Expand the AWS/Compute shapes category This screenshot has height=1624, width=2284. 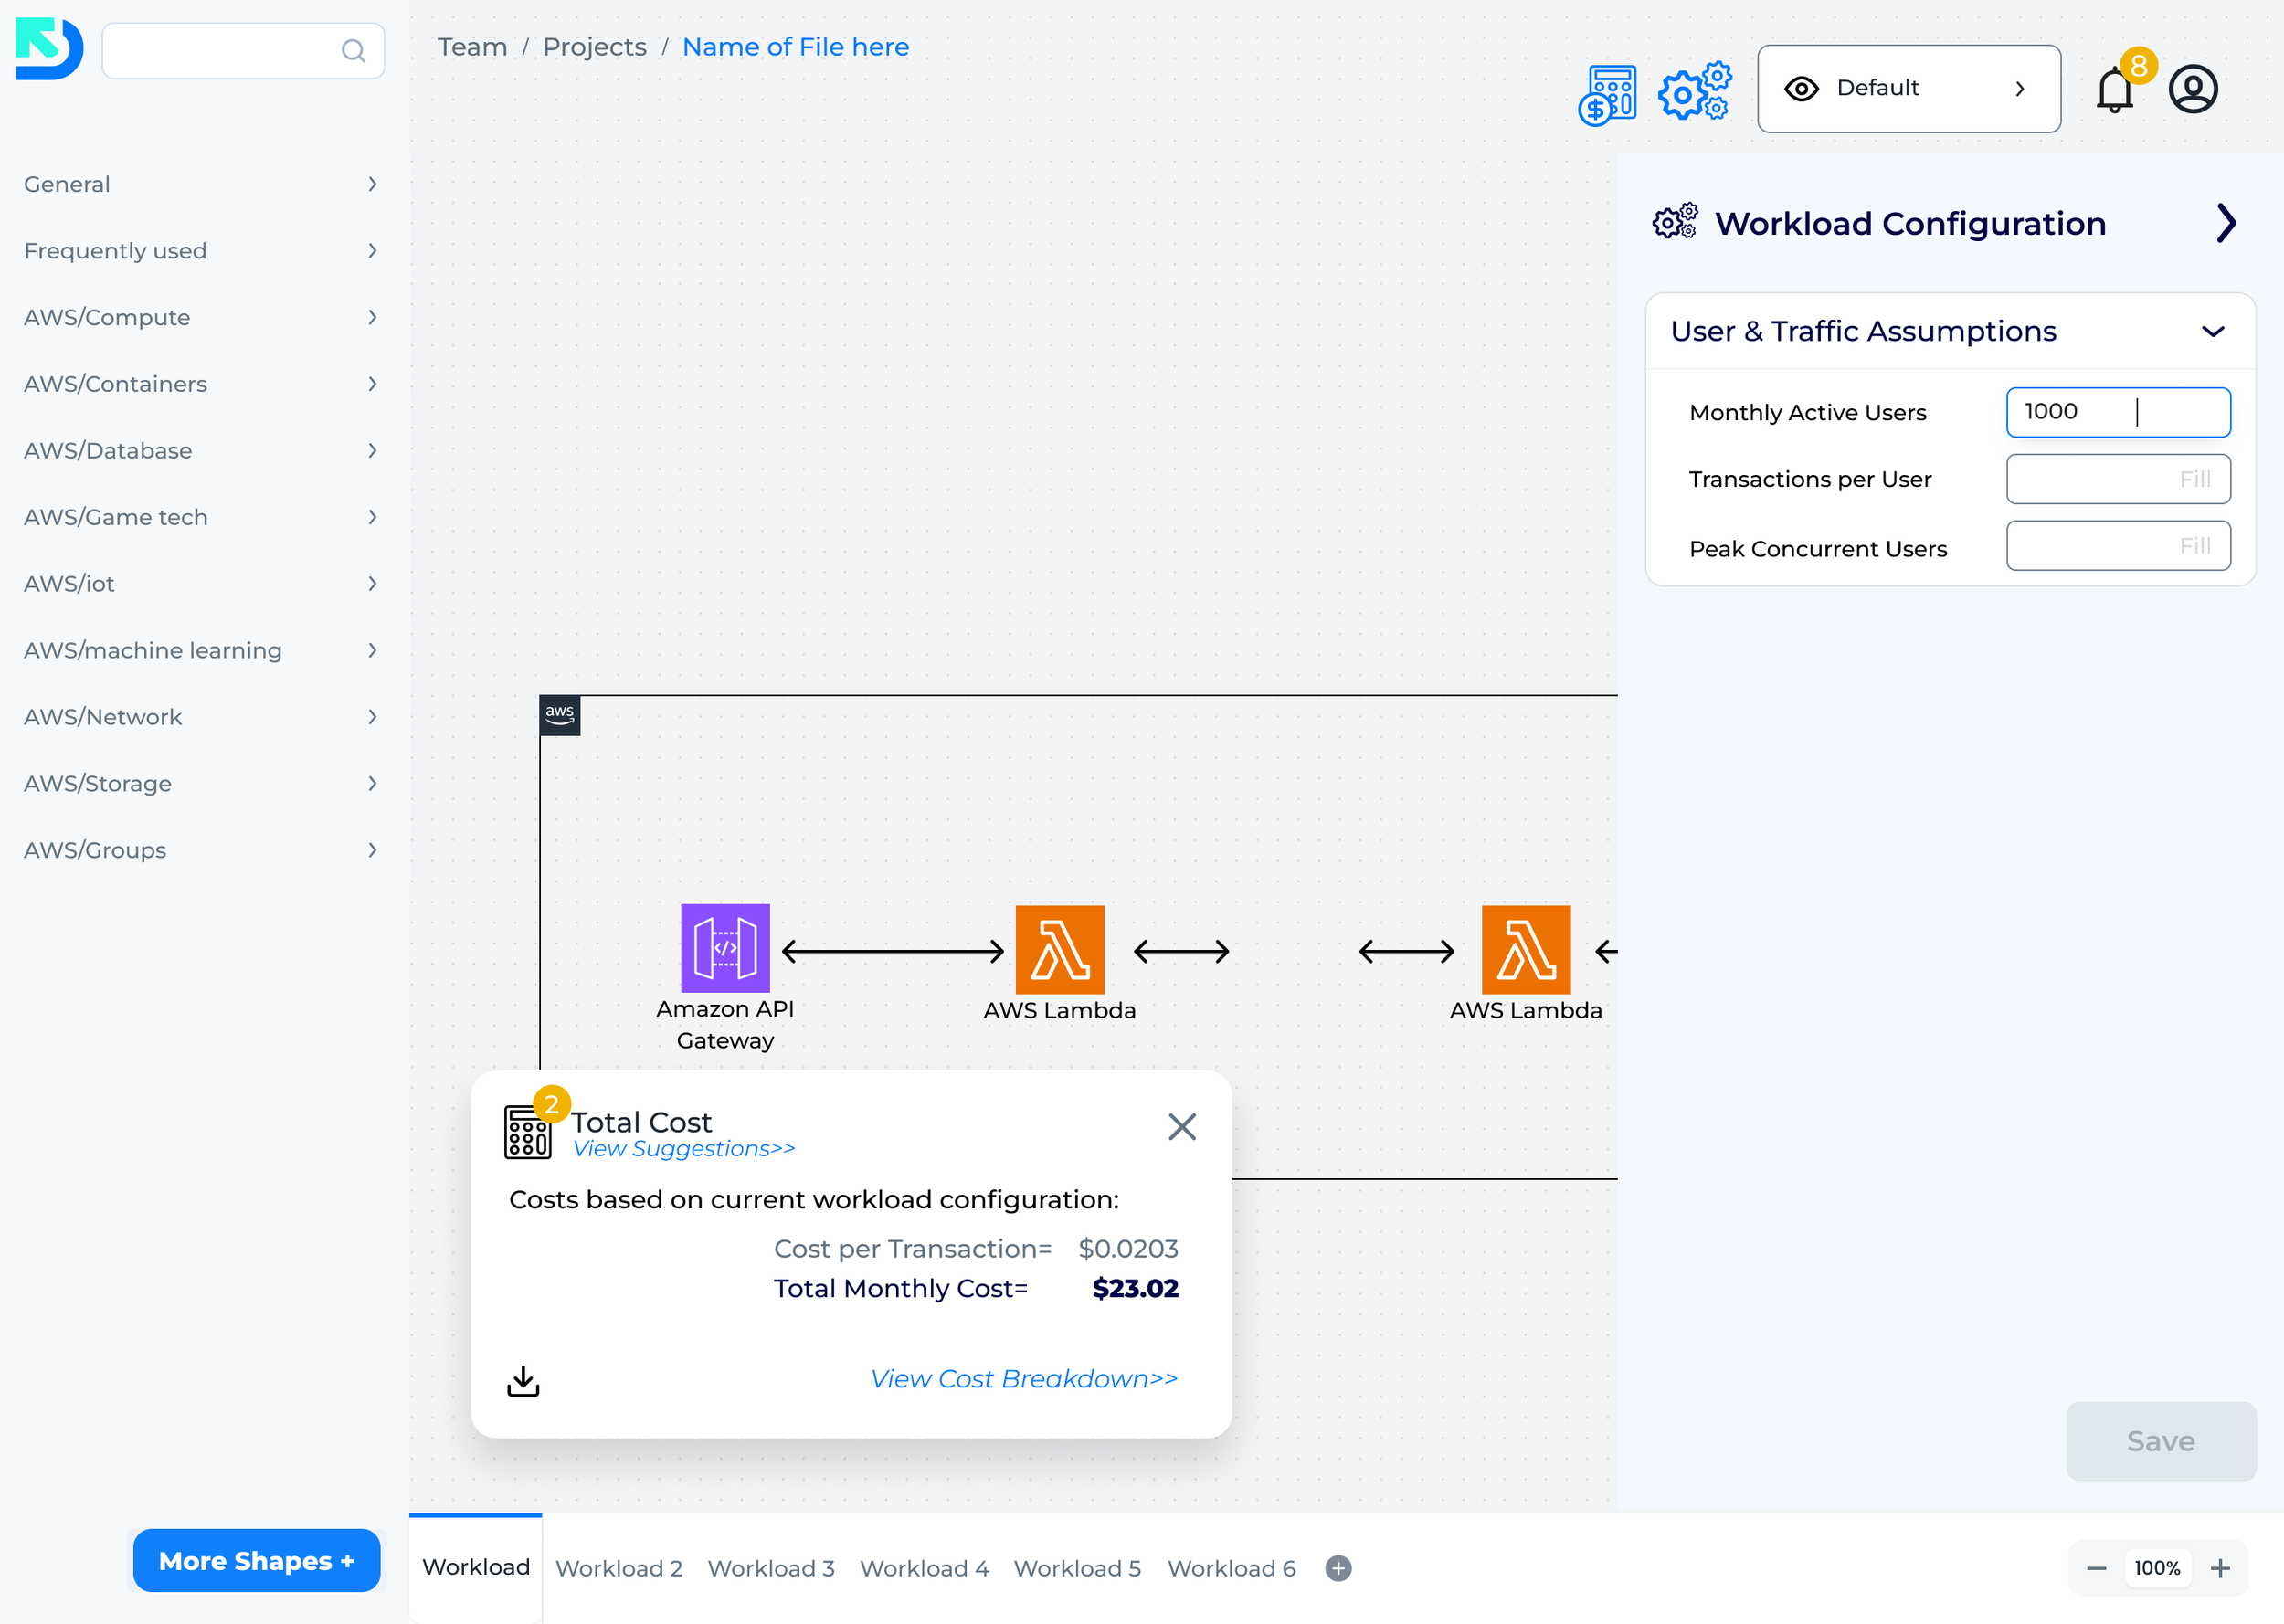pyautogui.click(x=200, y=317)
